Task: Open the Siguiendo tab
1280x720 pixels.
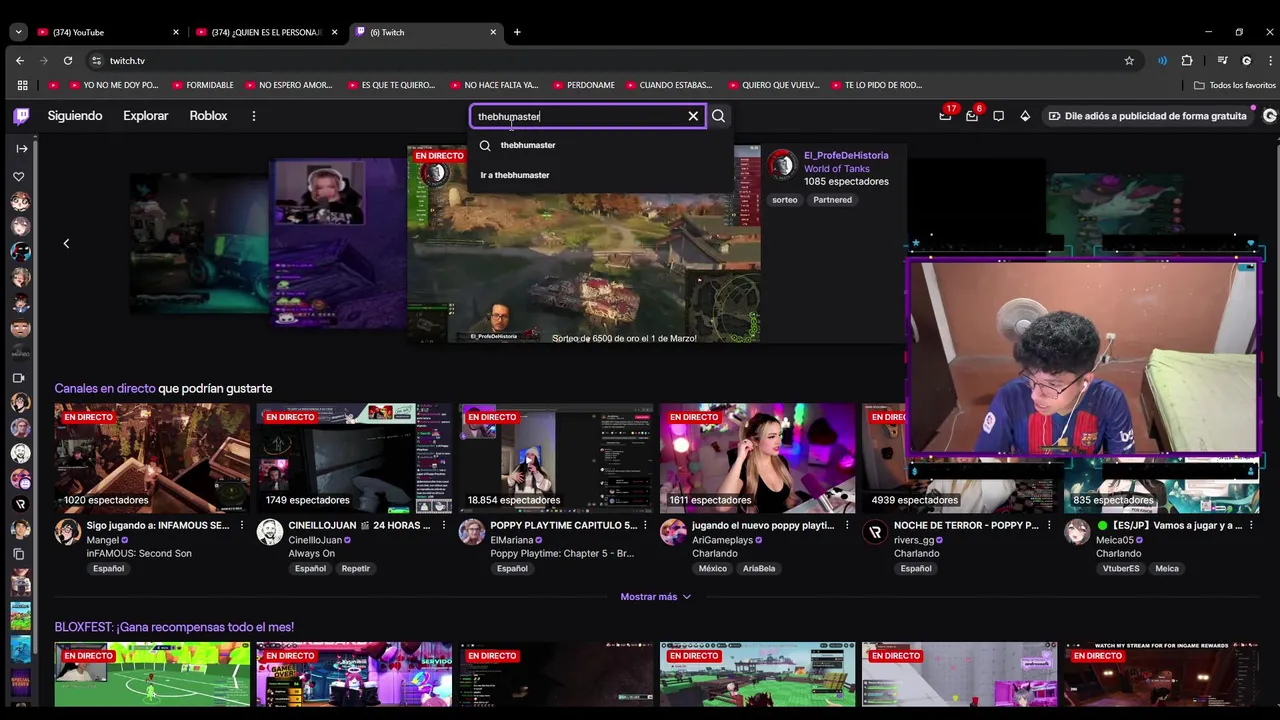Action: tap(75, 116)
